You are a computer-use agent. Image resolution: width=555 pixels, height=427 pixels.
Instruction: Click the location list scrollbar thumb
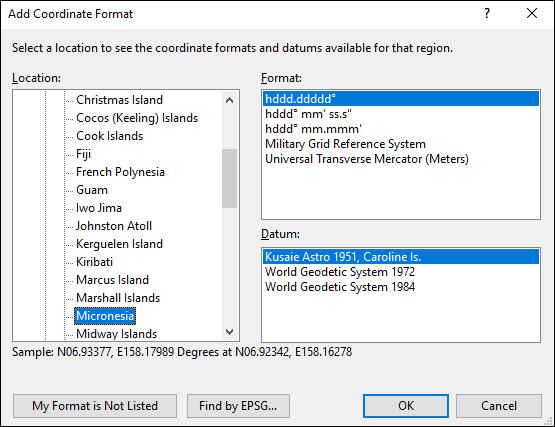[229, 178]
